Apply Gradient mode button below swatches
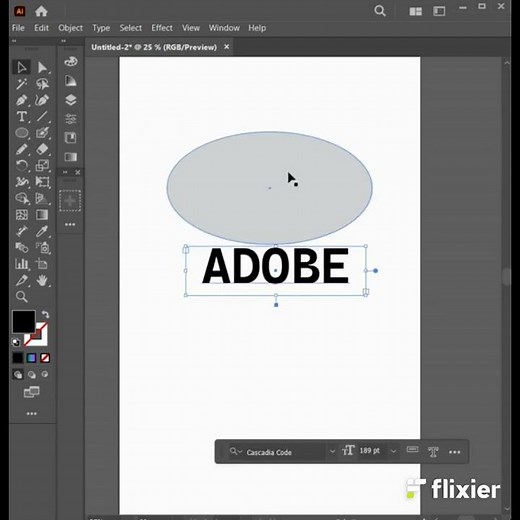The image size is (520, 520). pos(32,358)
